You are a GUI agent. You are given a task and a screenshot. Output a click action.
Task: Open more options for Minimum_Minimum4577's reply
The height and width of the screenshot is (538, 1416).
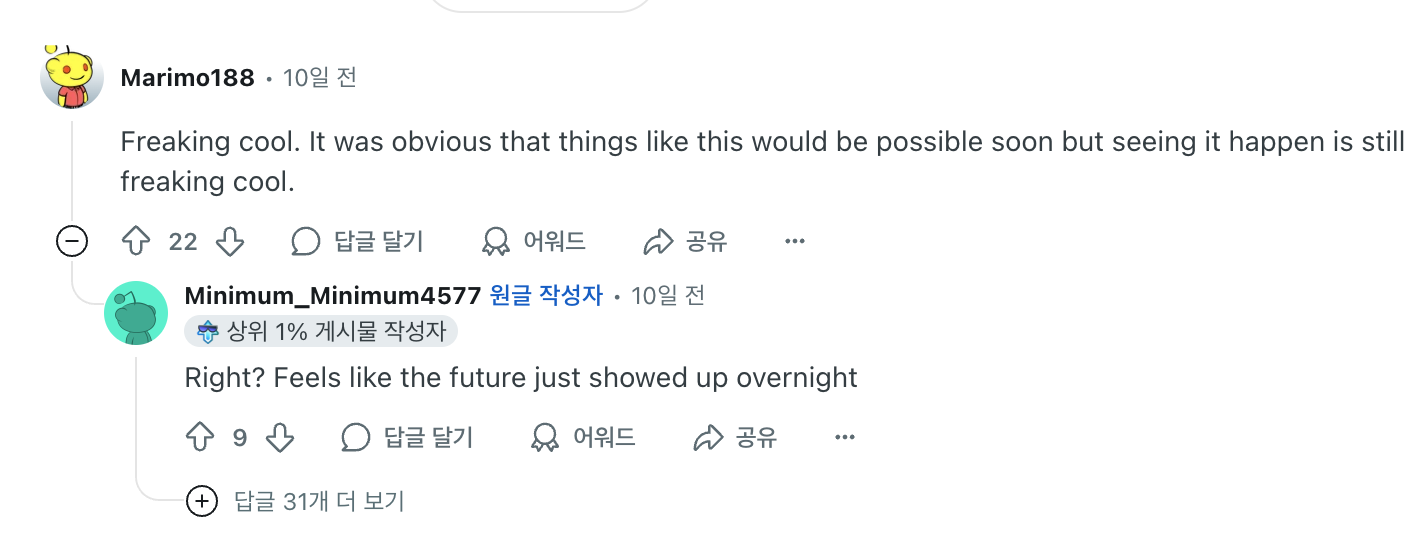(845, 437)
